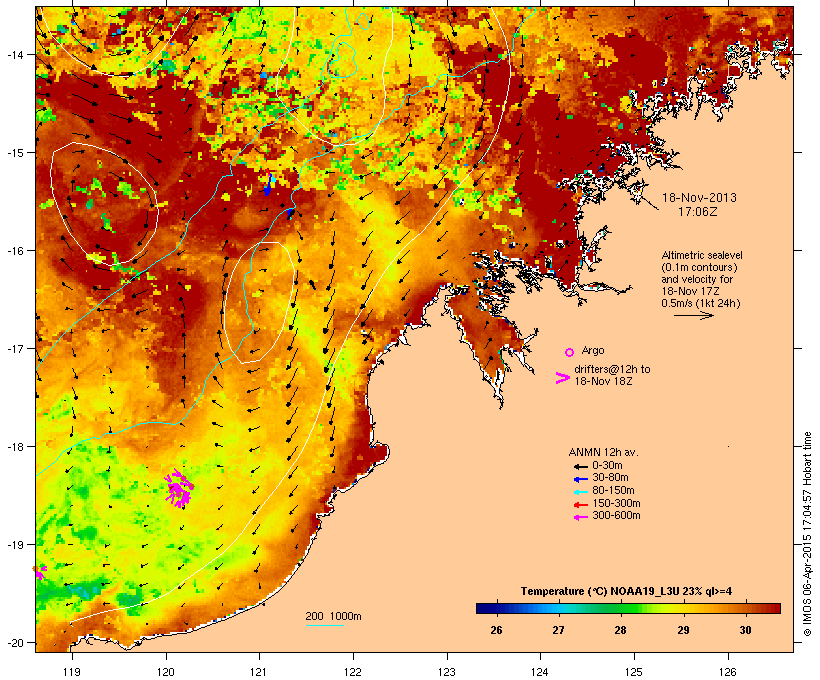820x680 pixels.
Task: Click the 'drifters@12h to' label
Action: [x=612, y=369]
